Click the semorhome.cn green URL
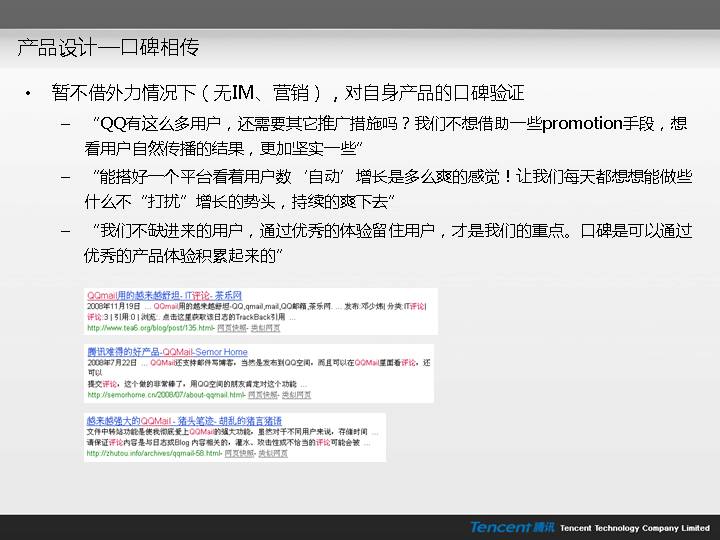This screenshot has height=540, width=720. click(x=163, y=394)
